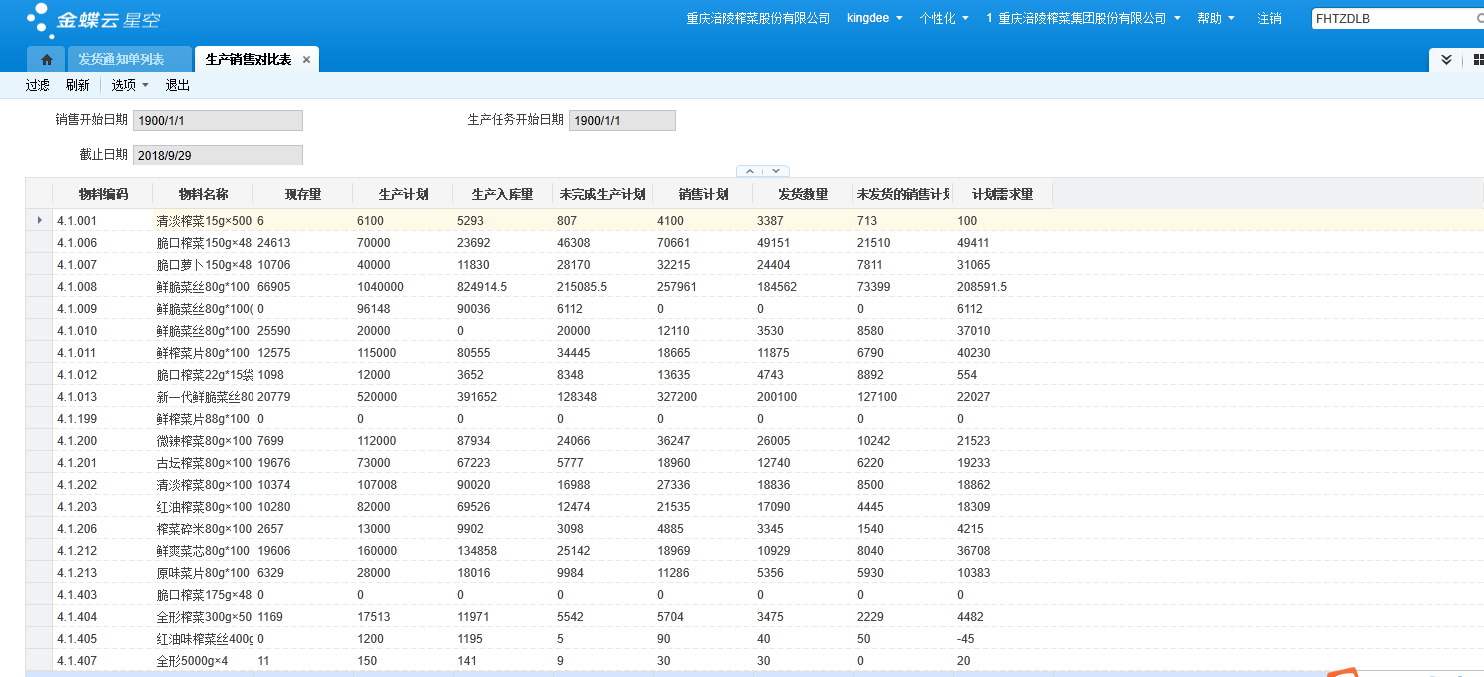Image resolution: width=1484 pixels, height=677 pixels.
Task: Open the 个性化 dropdown menu
Action: click(944, 18)
